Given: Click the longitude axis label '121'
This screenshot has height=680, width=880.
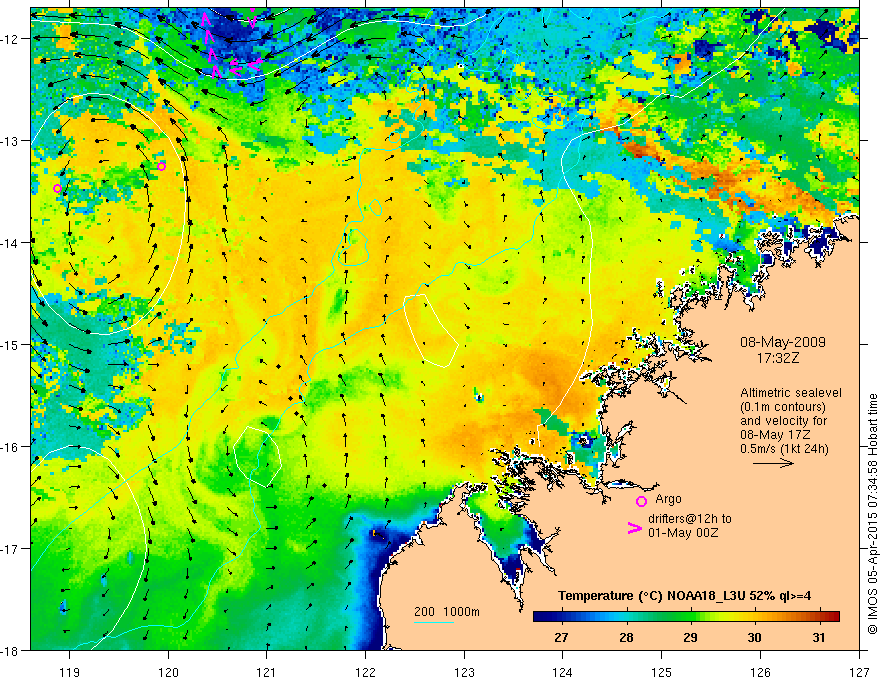Looking at the screenshot, I should (x=267, y=672).
